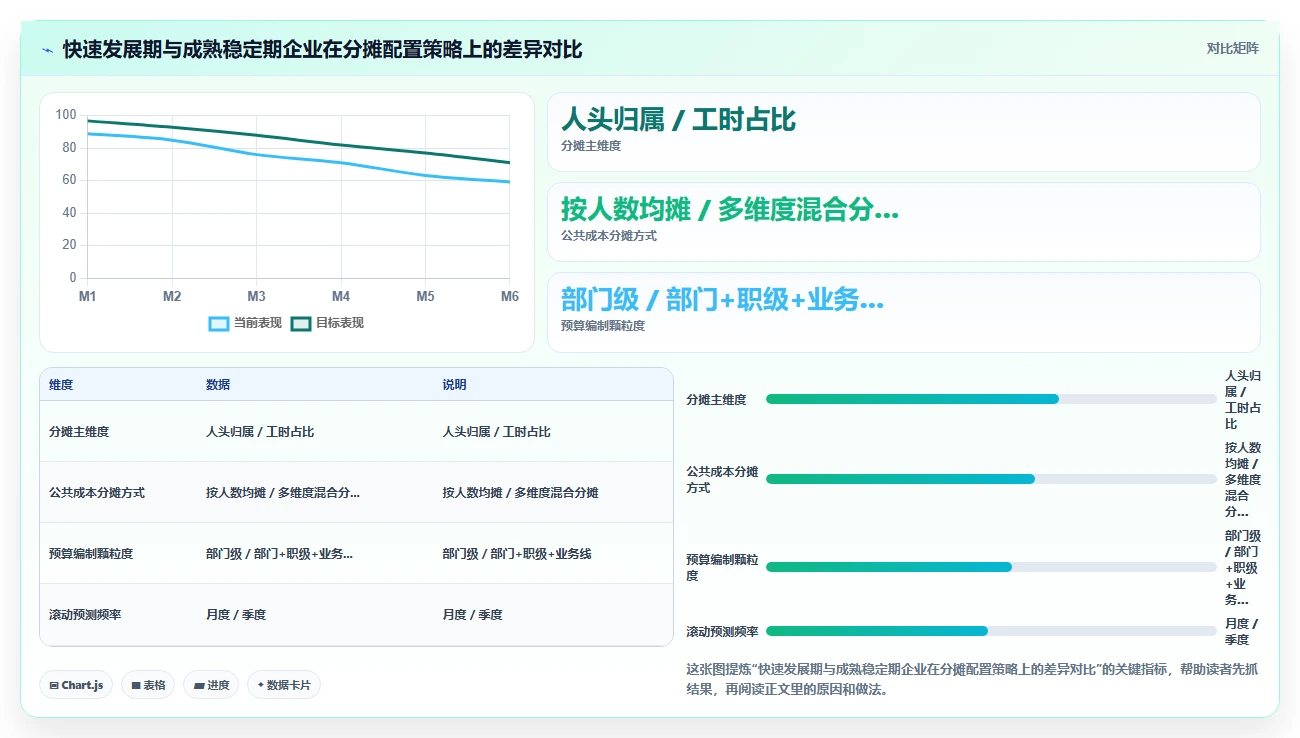Click the lightning icon beside the title
This screenshot has width=1300, height=738.
pos(47,50)
